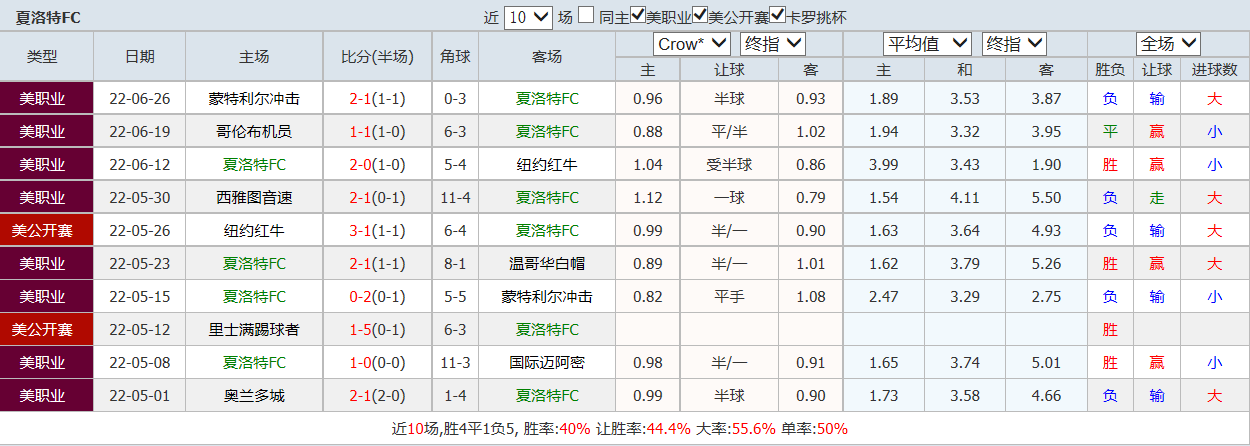Click the 纽约红牛 home team on 22-05-26
Image resolution: width=1250 pixels, height=446 pixels.
click(x=254, y=231)
